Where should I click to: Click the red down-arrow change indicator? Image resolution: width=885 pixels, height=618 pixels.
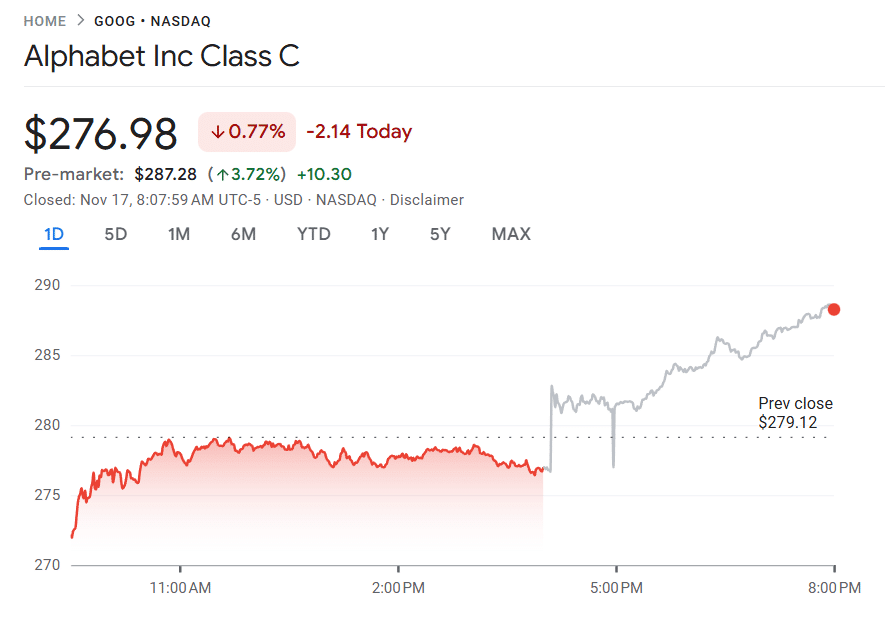pos(218,132)
